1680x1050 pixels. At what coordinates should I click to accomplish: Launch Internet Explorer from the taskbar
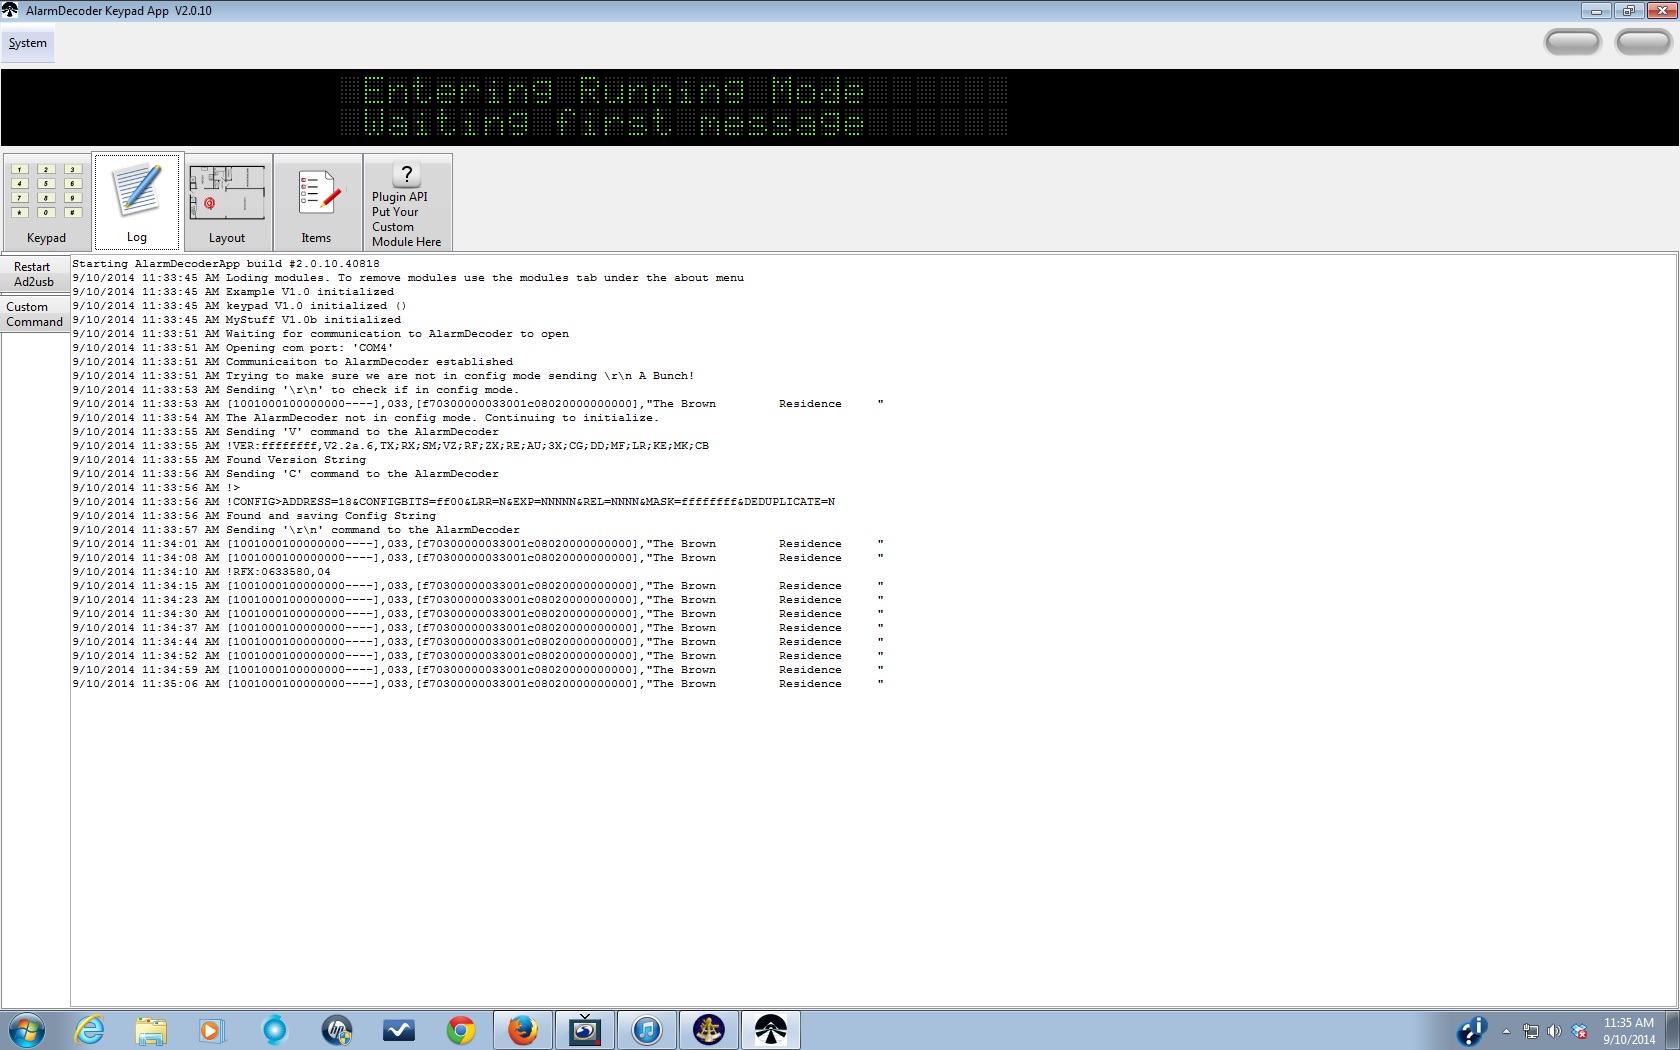90,1030
